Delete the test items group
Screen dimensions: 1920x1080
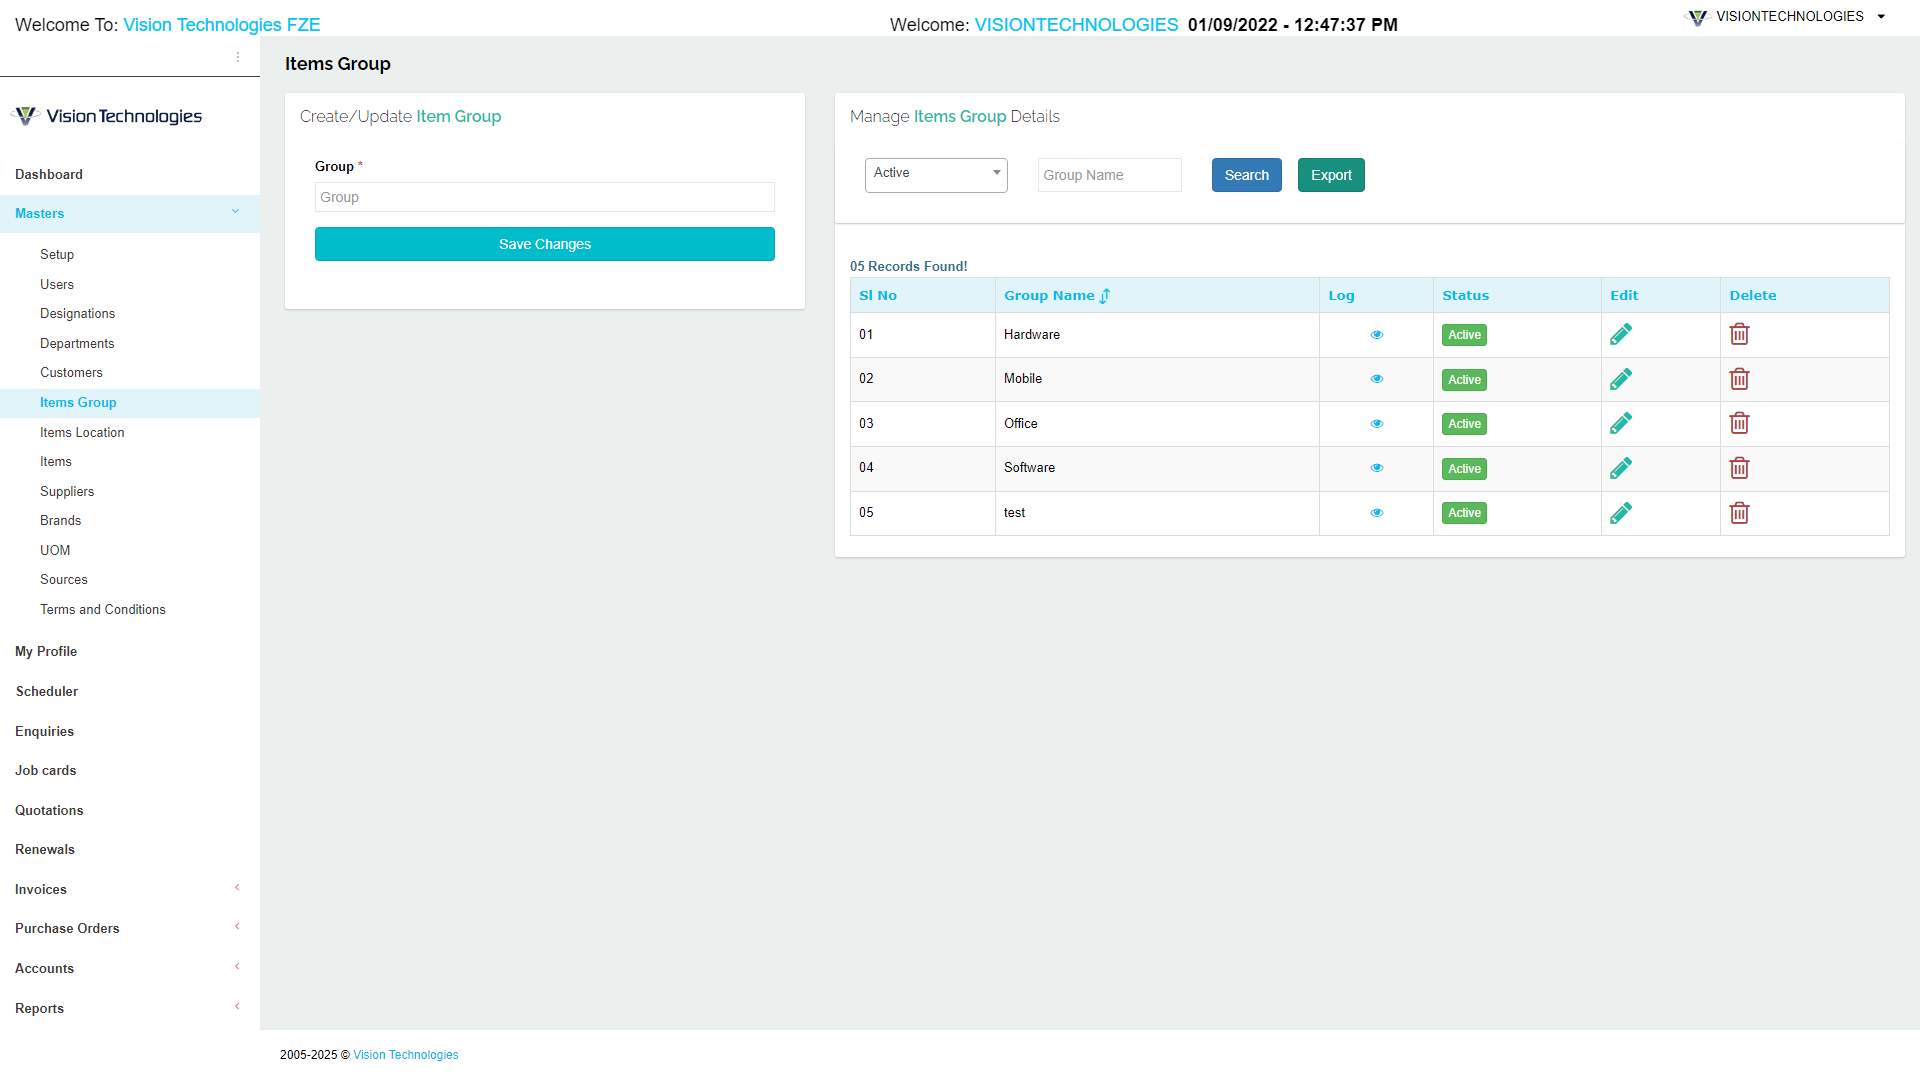pos(1739,513)
